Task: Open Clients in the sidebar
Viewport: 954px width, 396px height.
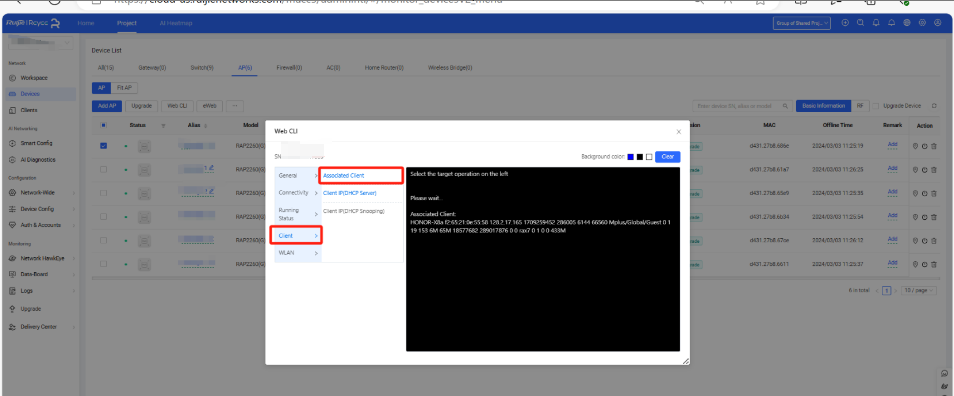Action: click(29, 110)
